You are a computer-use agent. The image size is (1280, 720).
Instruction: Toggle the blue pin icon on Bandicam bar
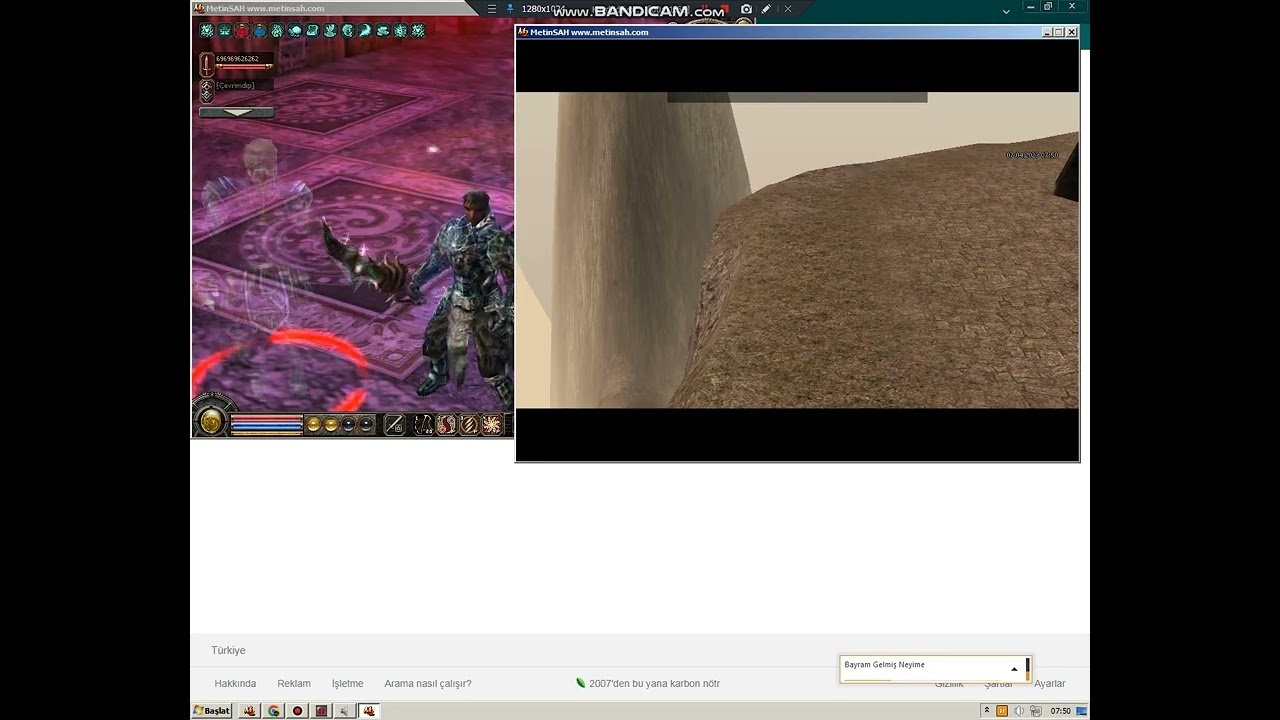coord(510,9)
